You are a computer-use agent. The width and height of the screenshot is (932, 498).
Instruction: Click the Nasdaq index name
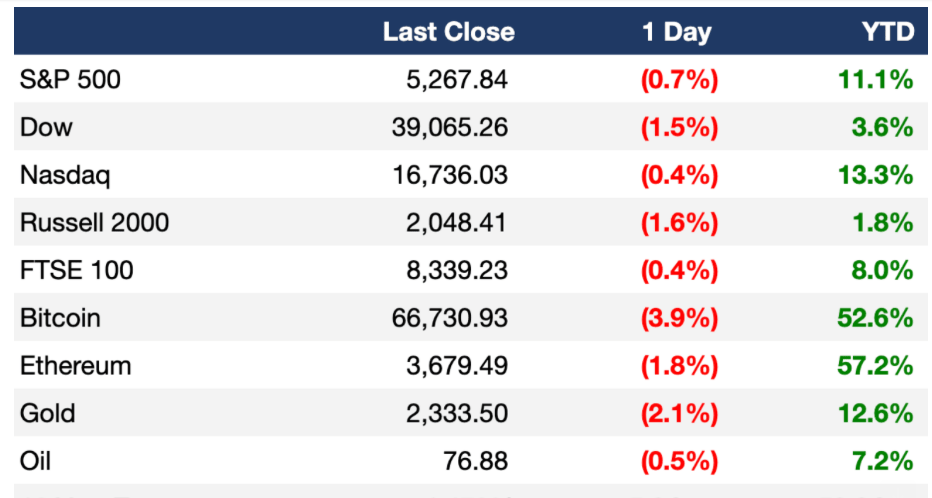65,176
